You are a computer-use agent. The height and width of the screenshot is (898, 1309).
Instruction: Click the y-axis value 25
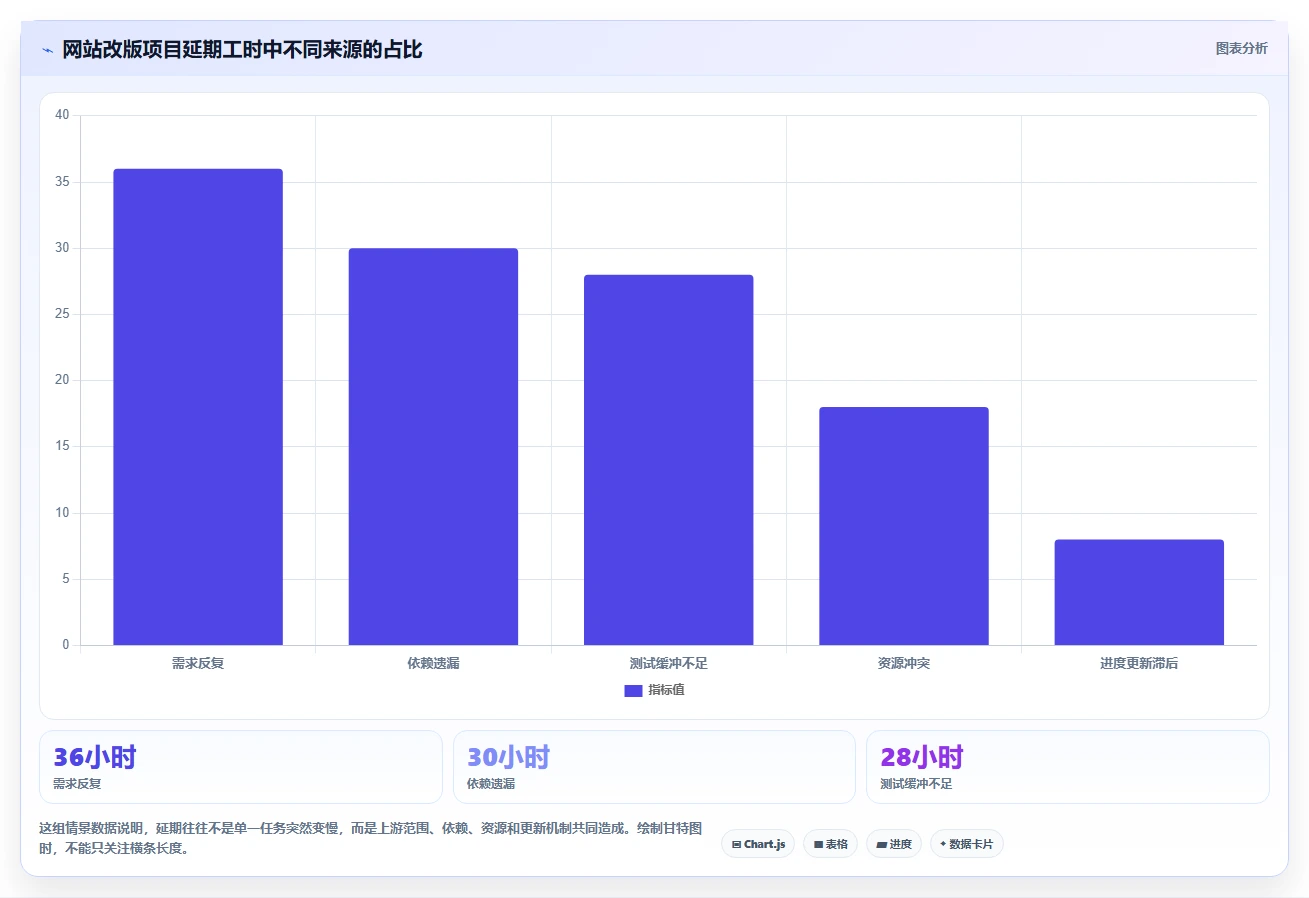[62, 314]
